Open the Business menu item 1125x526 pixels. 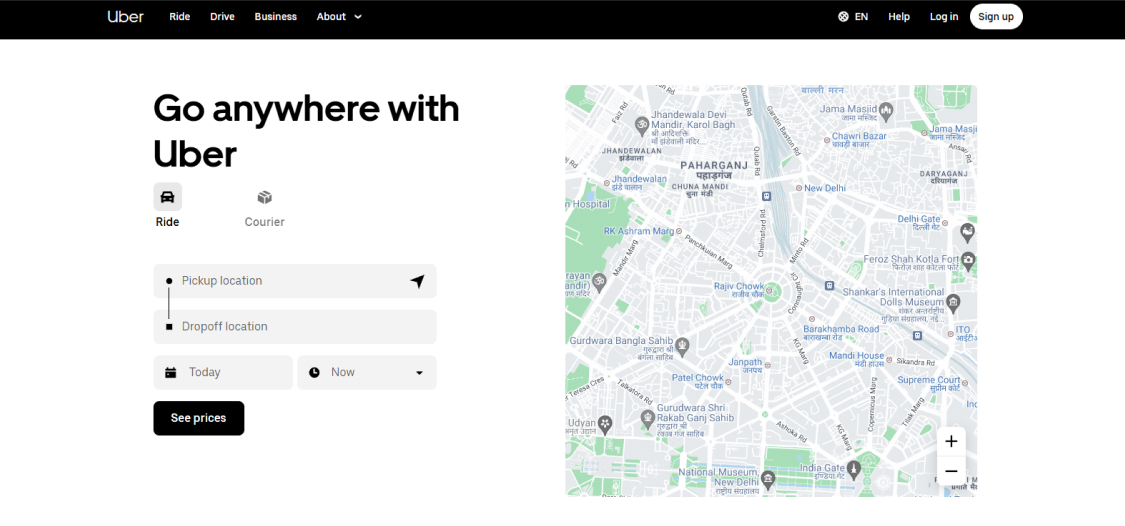(x=276, y=17)
